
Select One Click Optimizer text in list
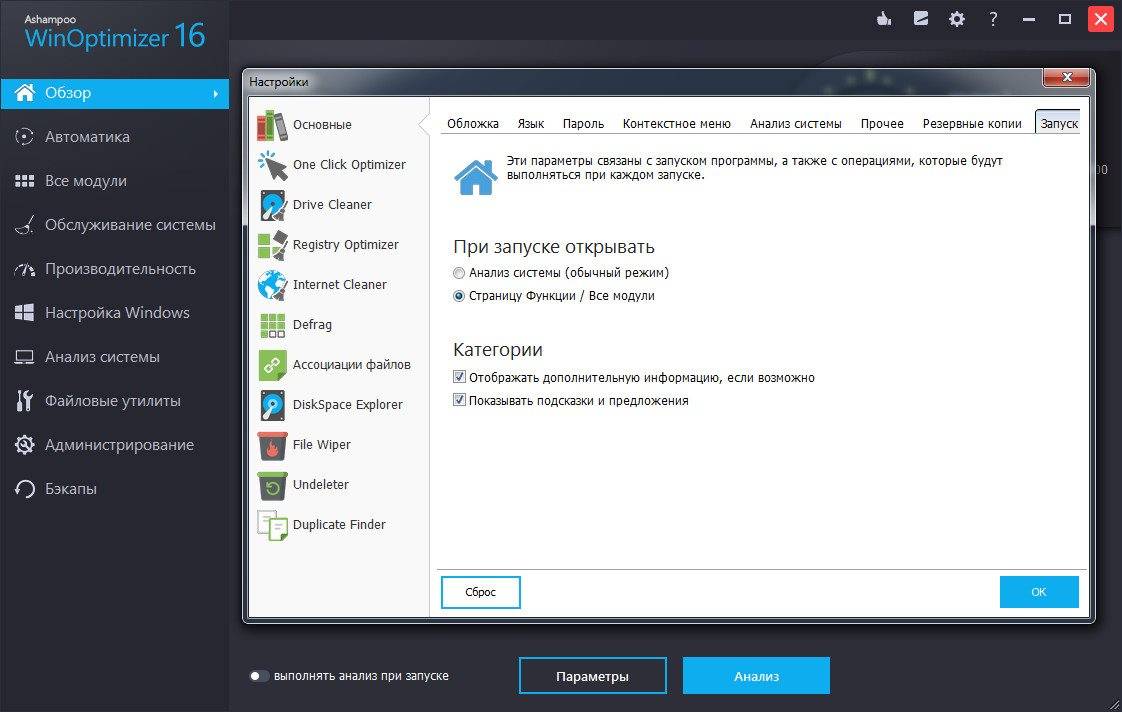click(349, 165)
